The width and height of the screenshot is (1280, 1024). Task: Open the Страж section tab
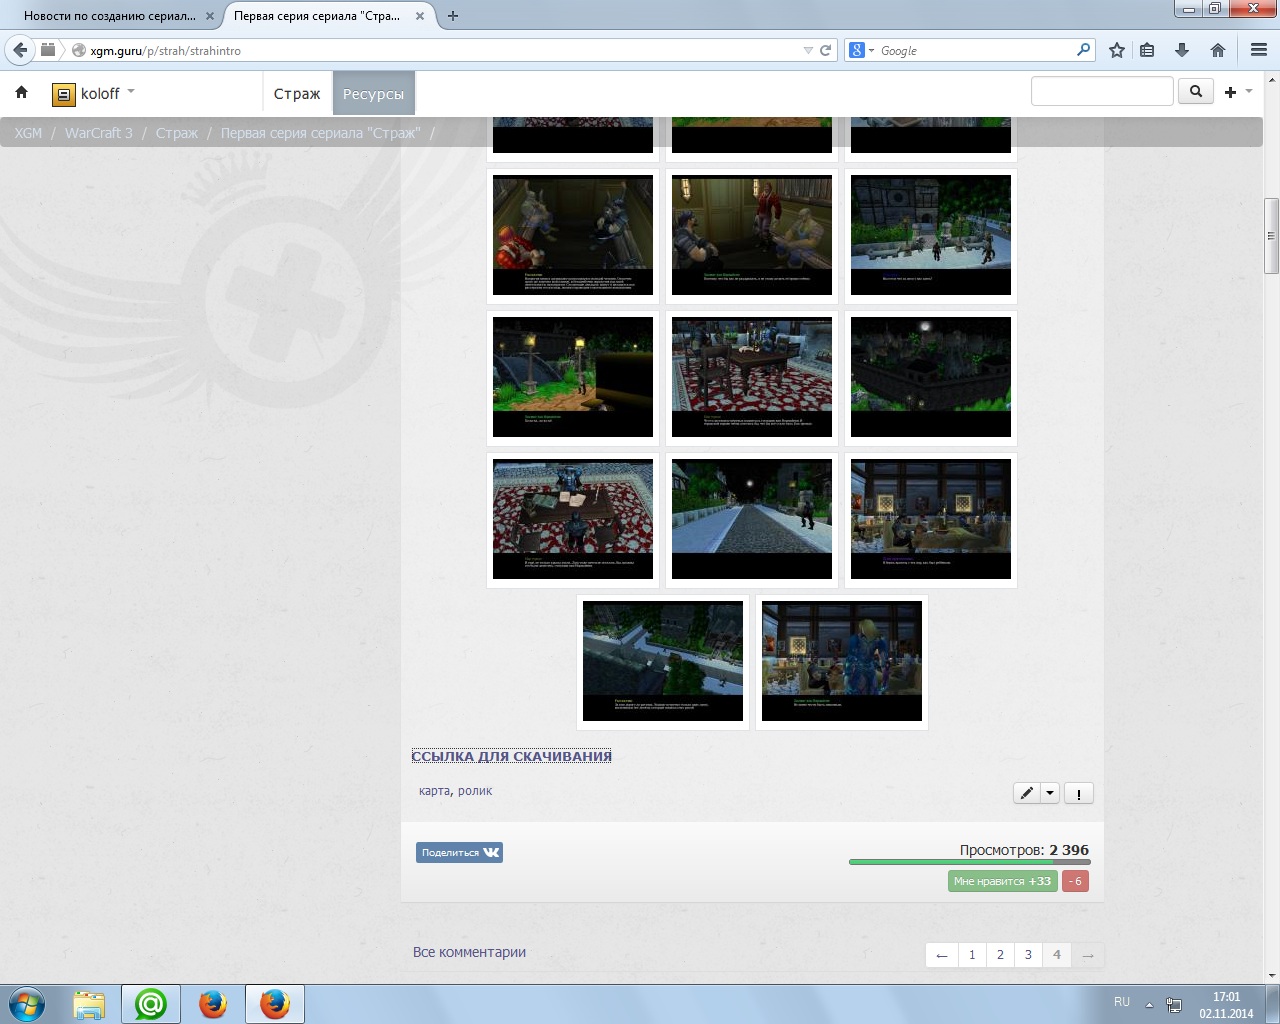(297, 94)
